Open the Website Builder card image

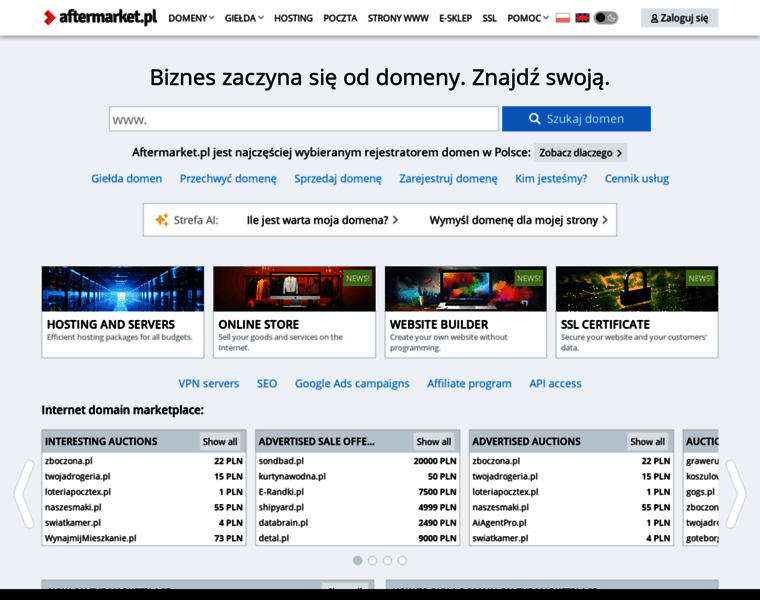click(x=466, y=289)
